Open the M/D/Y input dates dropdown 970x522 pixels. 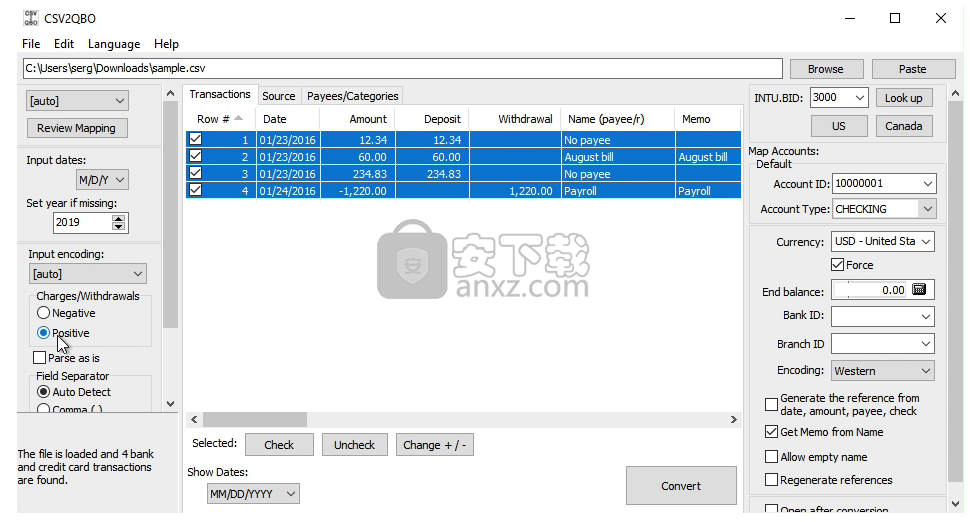pos(102,180)
